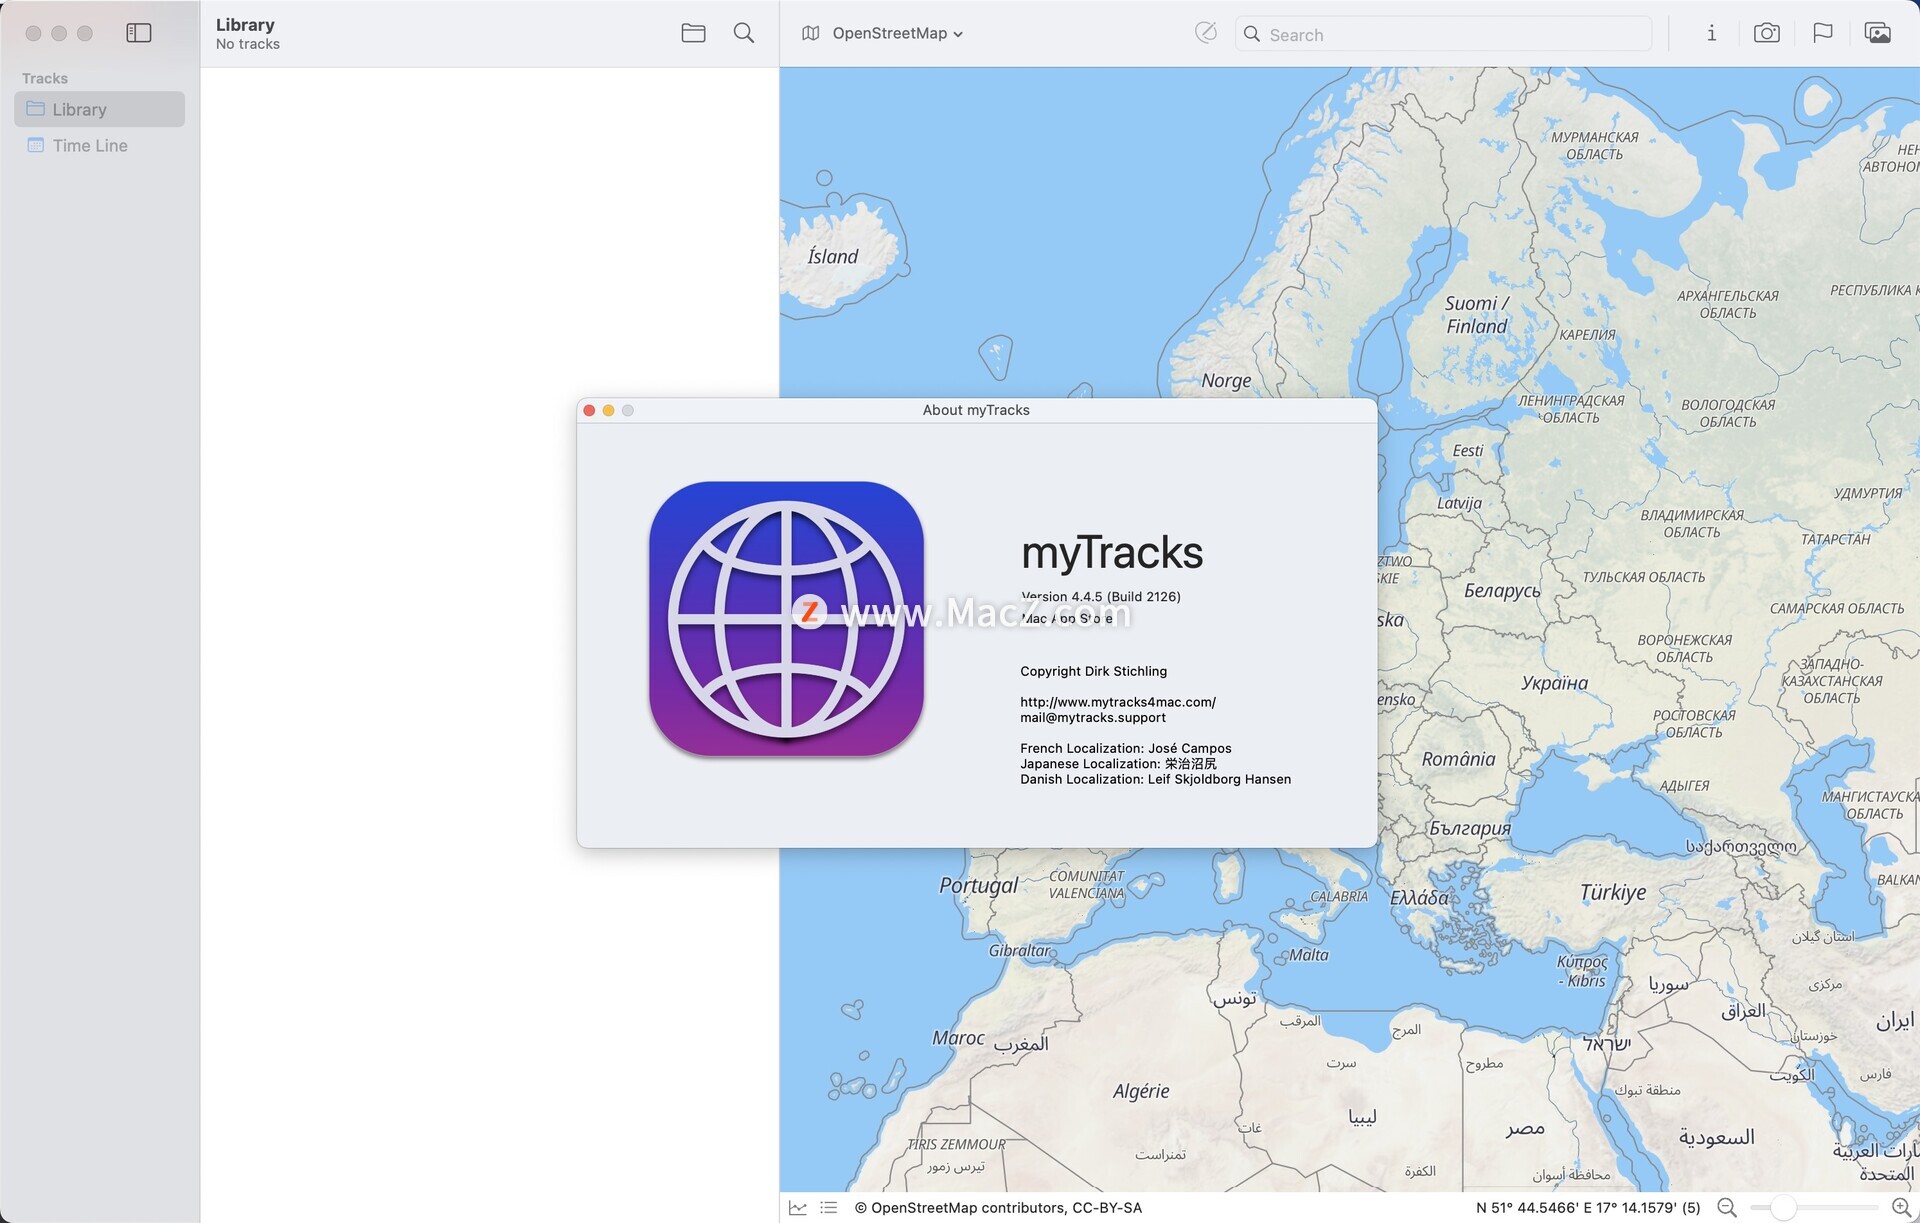Click the map icon beside OpenStreetMap

810,33
